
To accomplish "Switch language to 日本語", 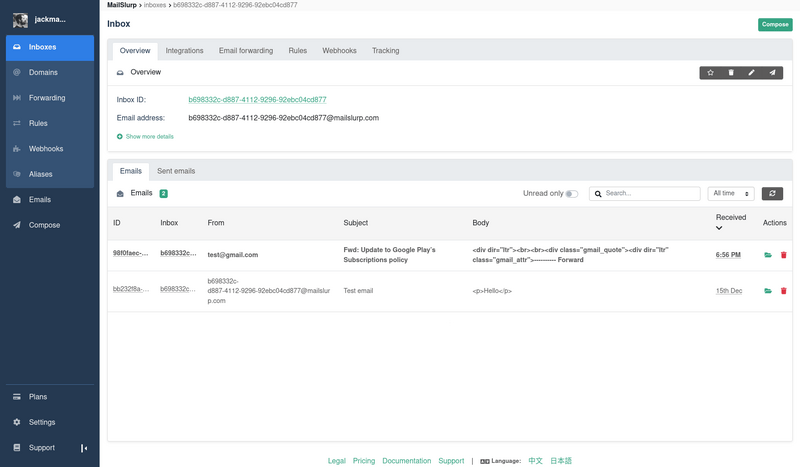I will coord(561,460).
